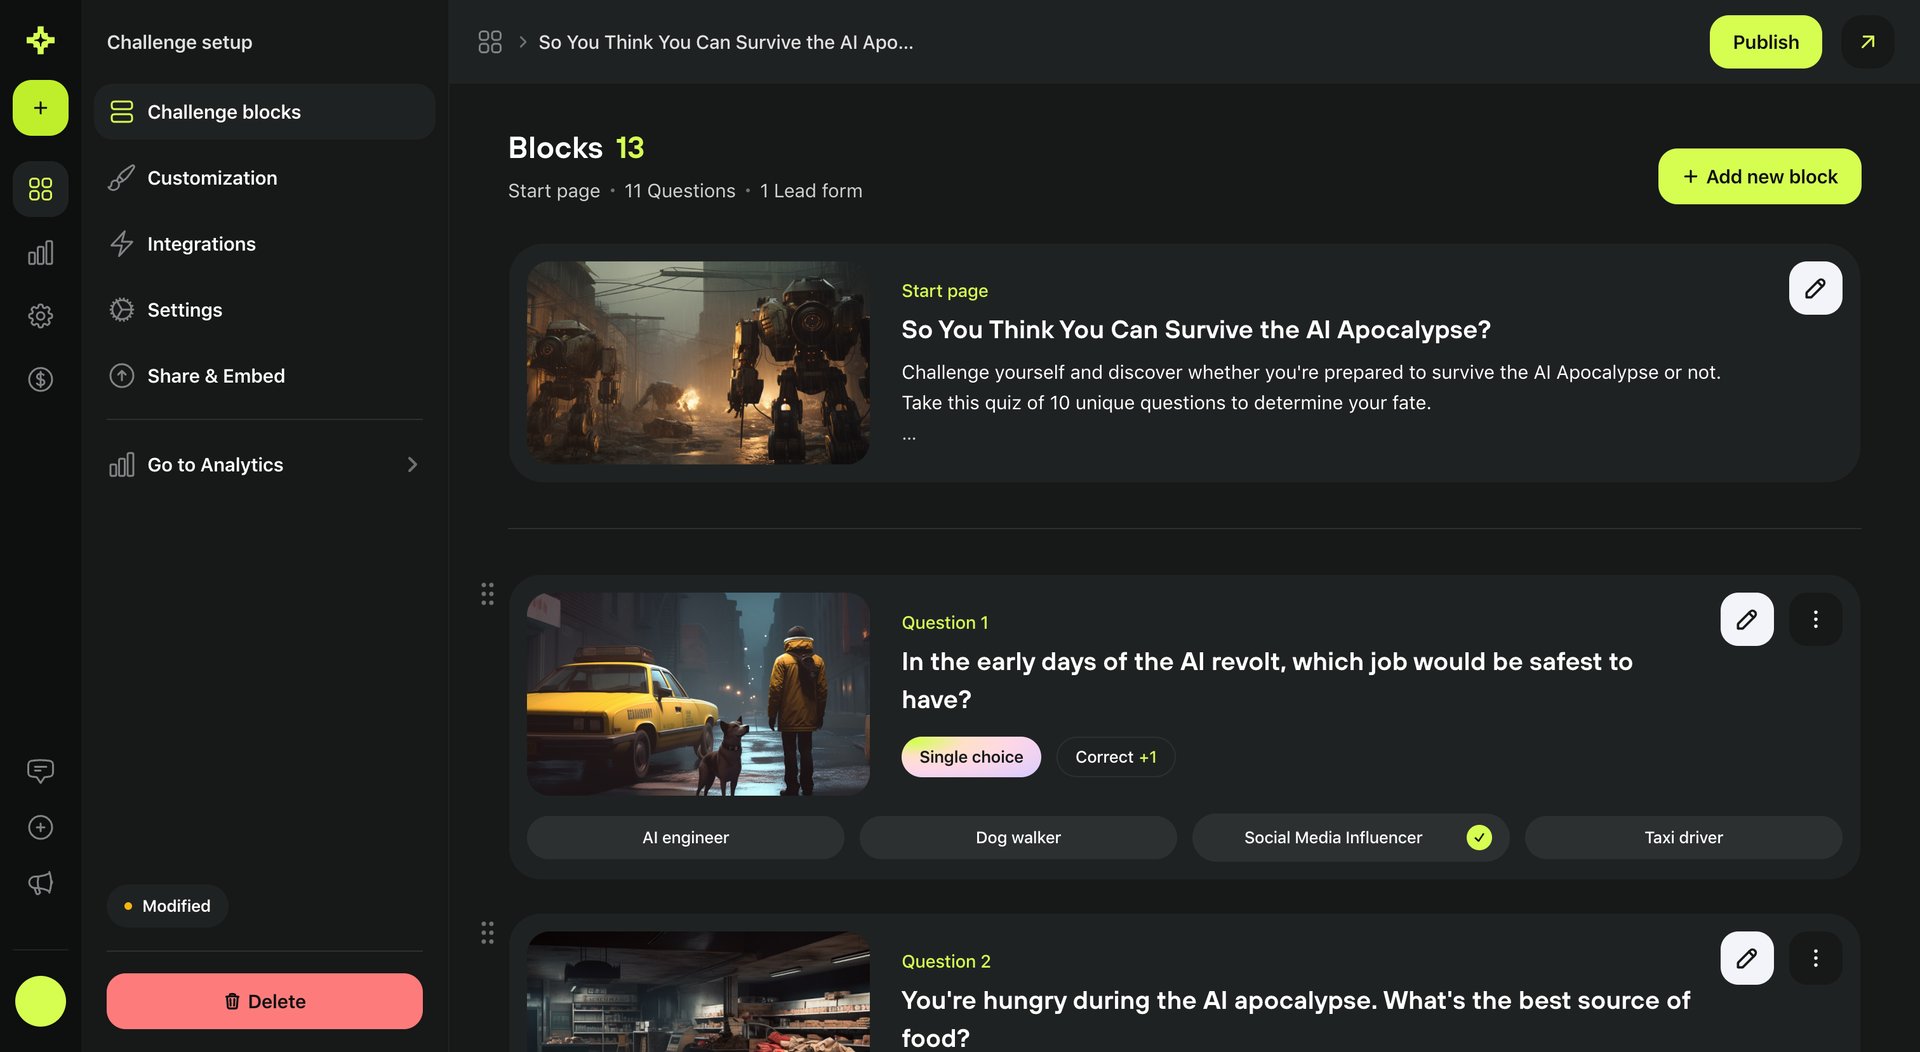This screenshot has height=1052, width=1920.
Task: Edit the Start page using its pencil icon
Action: pos(1815,288)
